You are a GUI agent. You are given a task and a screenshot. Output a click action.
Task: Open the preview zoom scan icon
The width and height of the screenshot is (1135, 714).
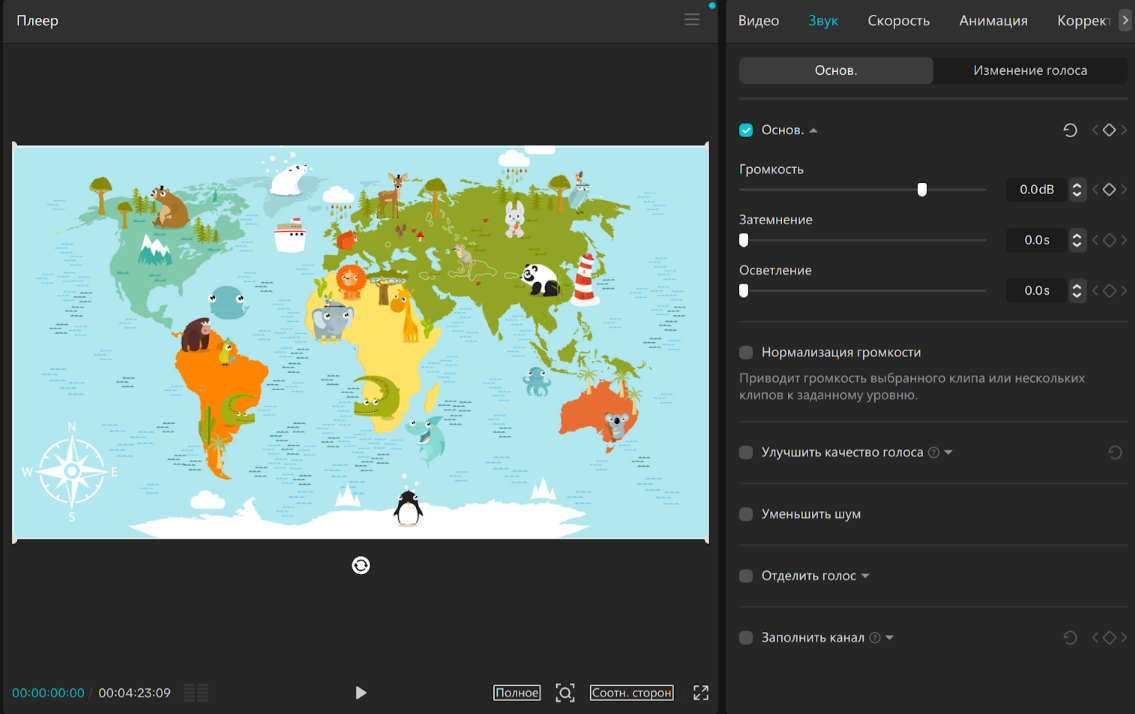pos(565,693)
